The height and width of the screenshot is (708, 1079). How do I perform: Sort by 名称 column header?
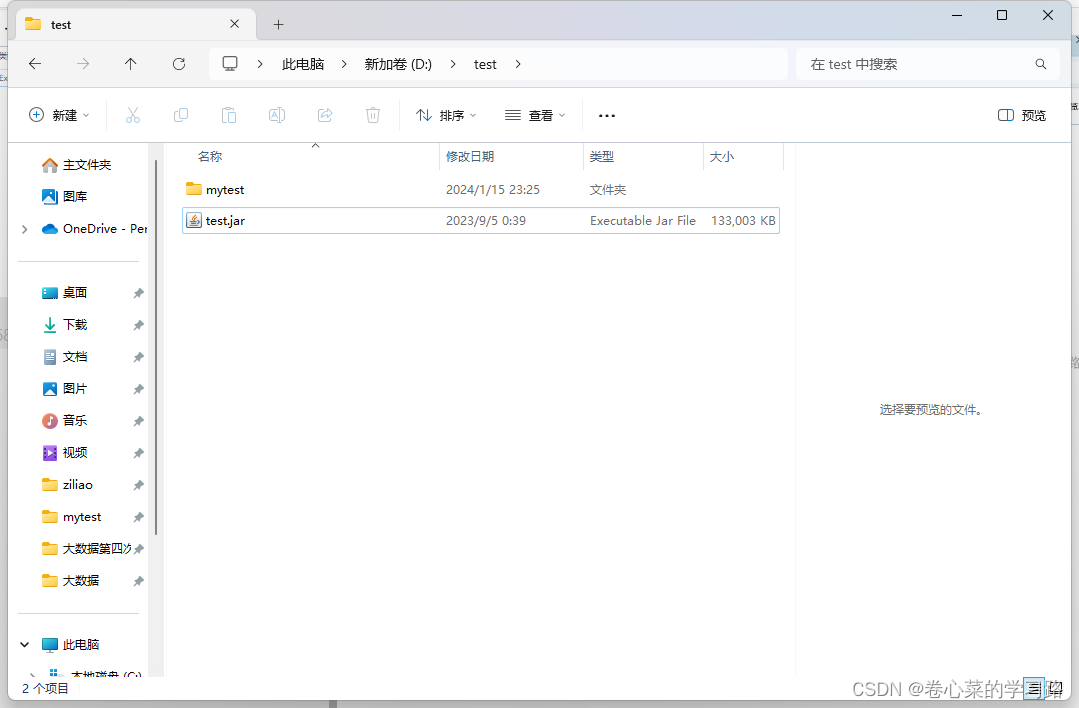[x=210, y=156]
